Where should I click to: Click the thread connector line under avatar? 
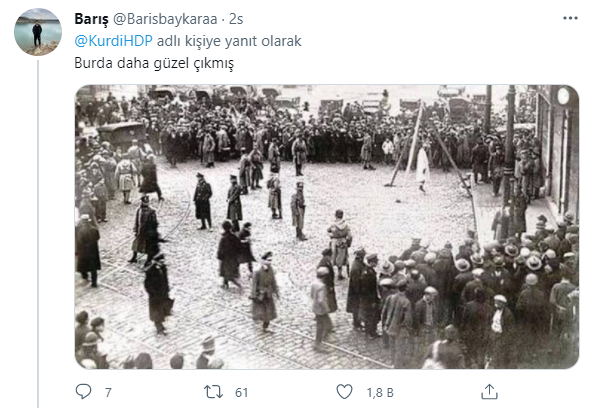38,233
